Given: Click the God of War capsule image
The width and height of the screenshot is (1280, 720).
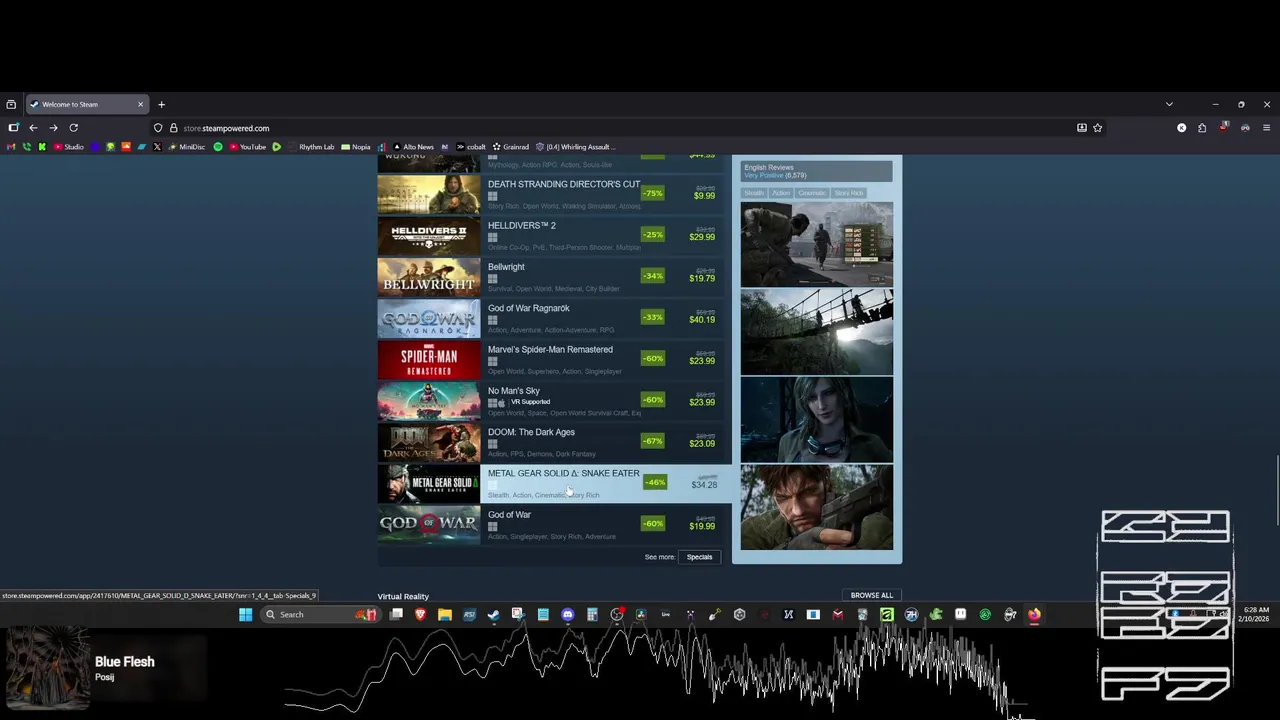Looking at the screenshot, I should tap(428, 525).
